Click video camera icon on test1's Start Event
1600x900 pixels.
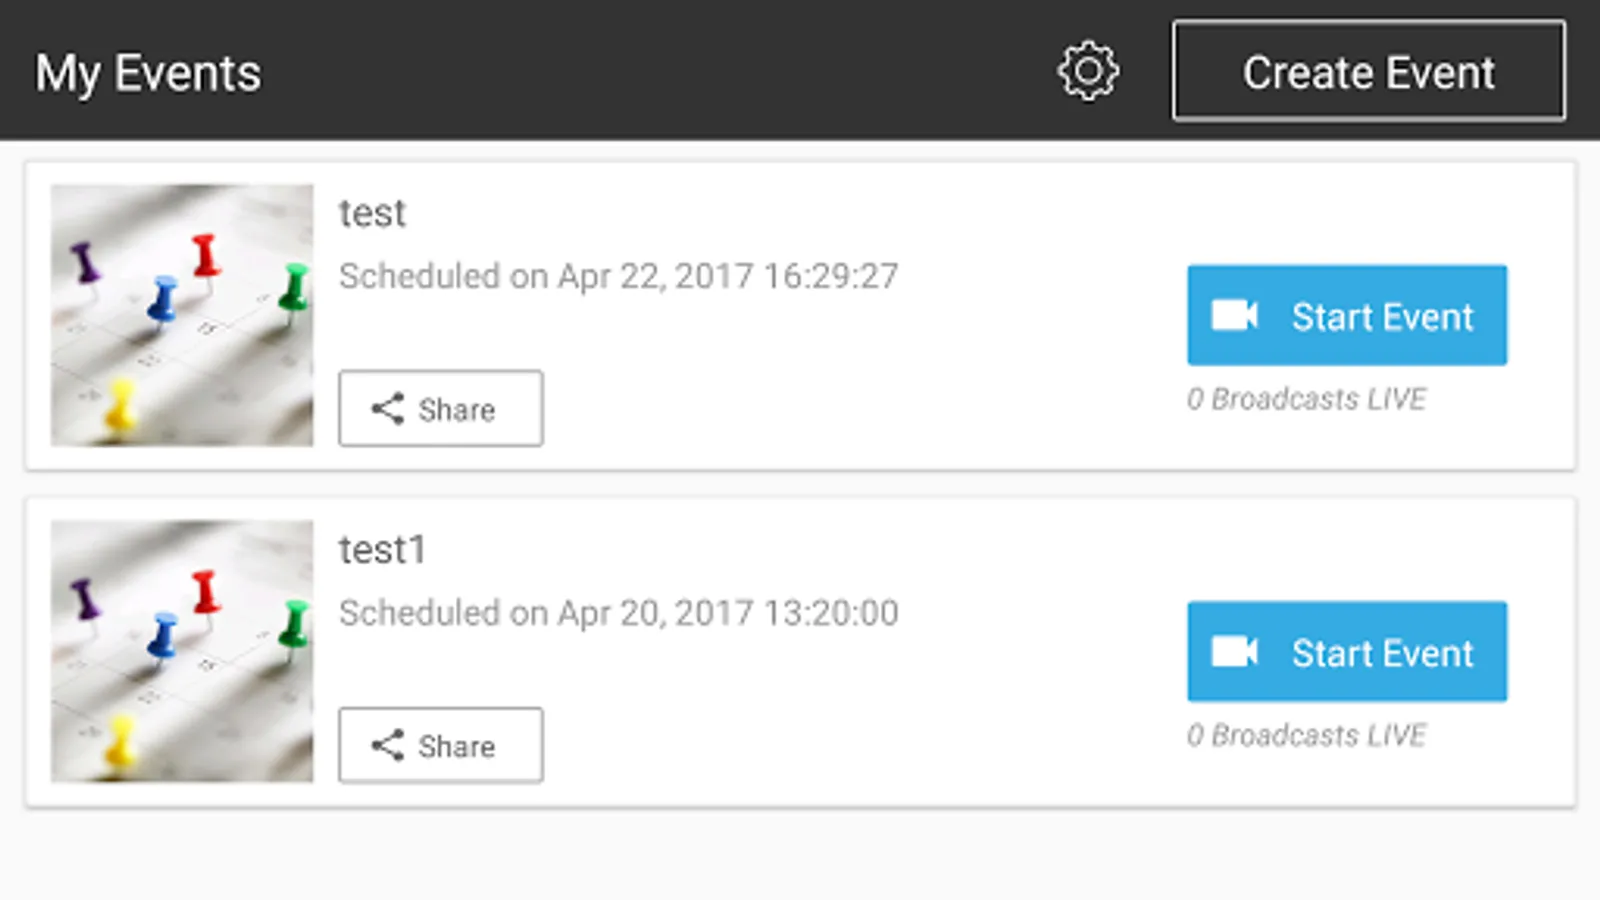coord(1234,652)
